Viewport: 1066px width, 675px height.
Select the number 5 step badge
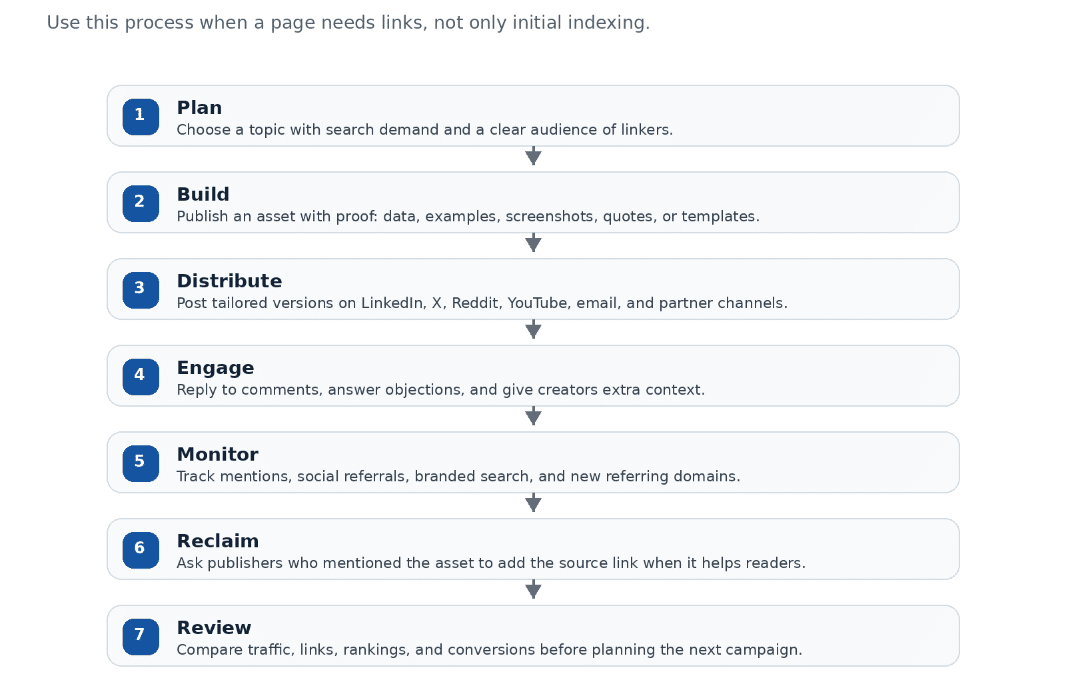pyautogui.click(x=140, y=463)
